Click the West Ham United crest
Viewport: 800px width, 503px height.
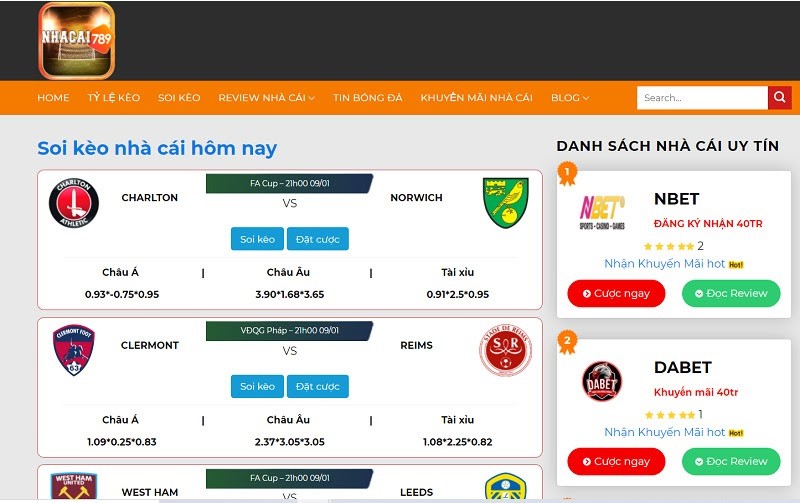pyautogui.click(x=74, y=487)
